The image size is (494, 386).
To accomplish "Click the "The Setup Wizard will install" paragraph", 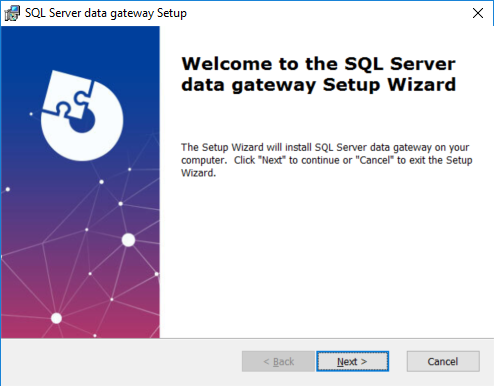I will (x=327, y=160).
